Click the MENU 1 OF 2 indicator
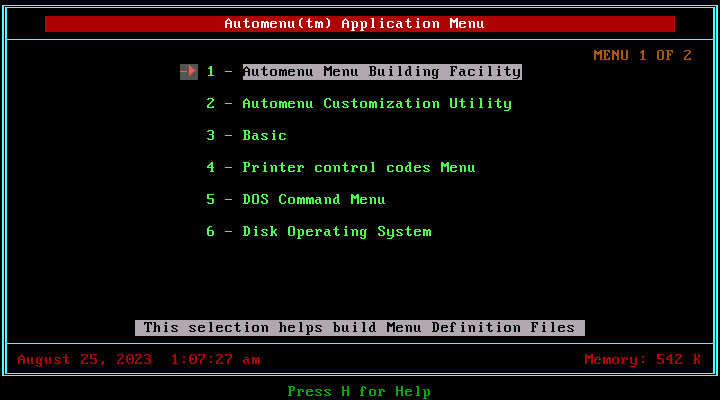The height and width of the screenshot is (400, 720). (x=642, y=56)
